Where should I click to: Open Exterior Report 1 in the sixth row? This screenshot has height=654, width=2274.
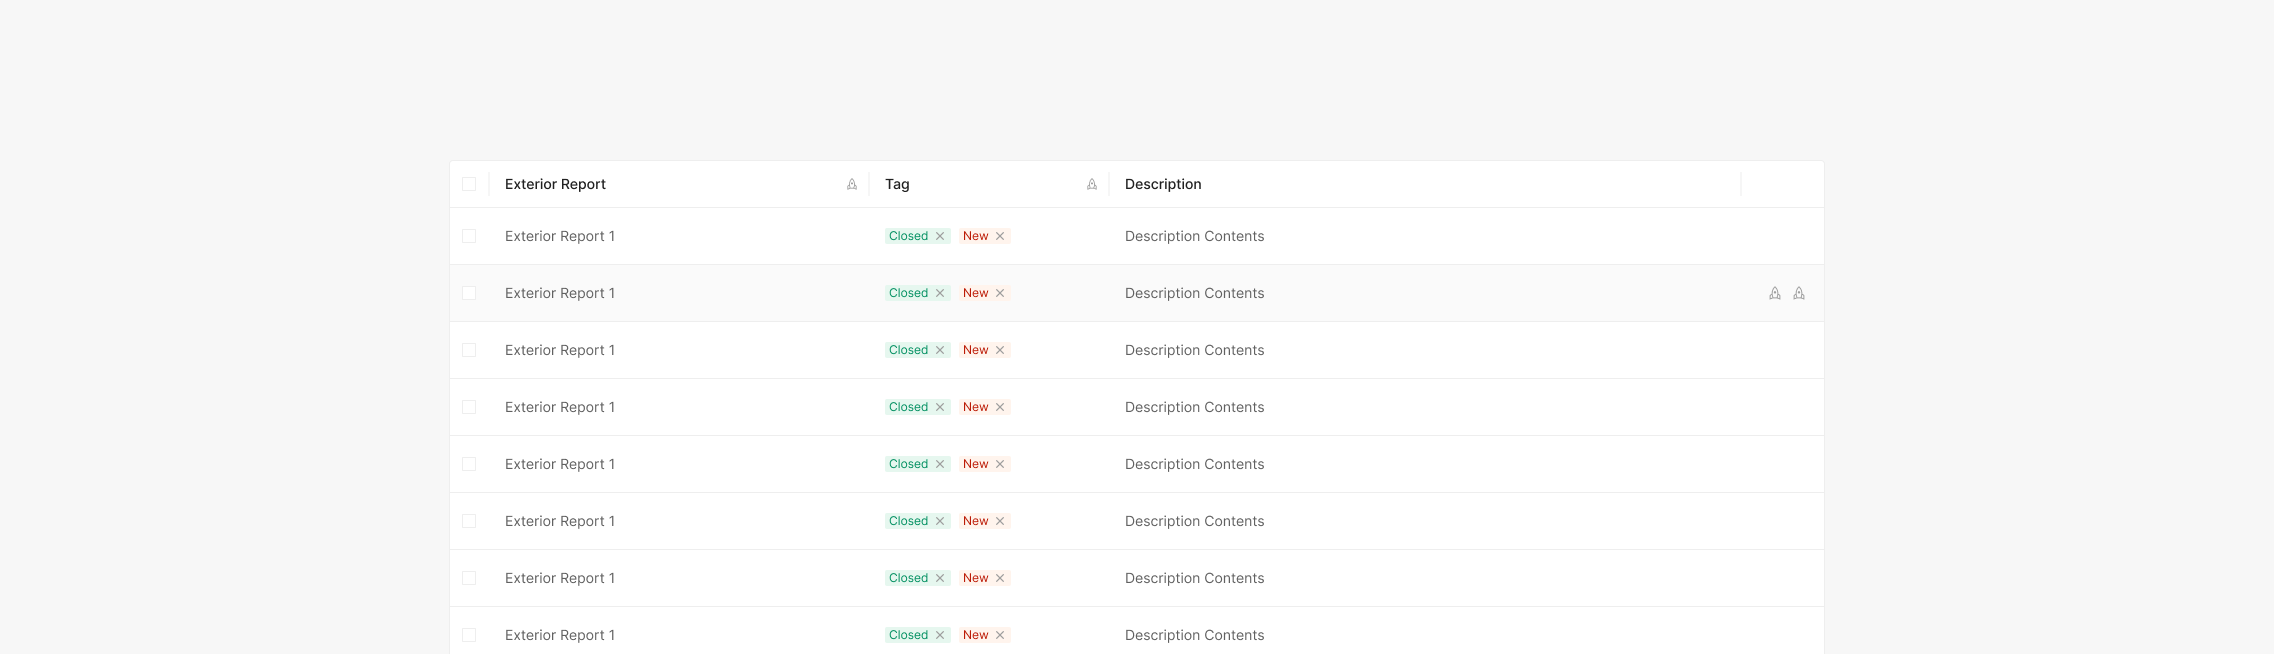click(x=559, y=521)
